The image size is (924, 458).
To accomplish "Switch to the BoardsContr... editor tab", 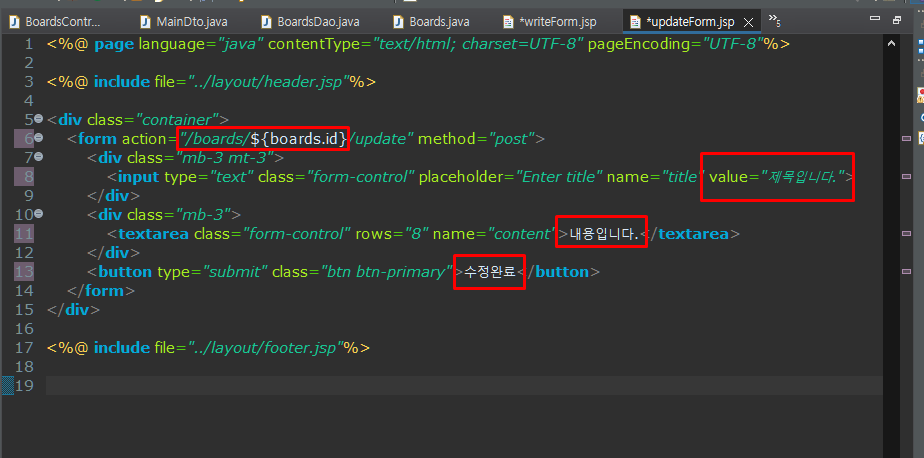I will click(x=55, y=22).
